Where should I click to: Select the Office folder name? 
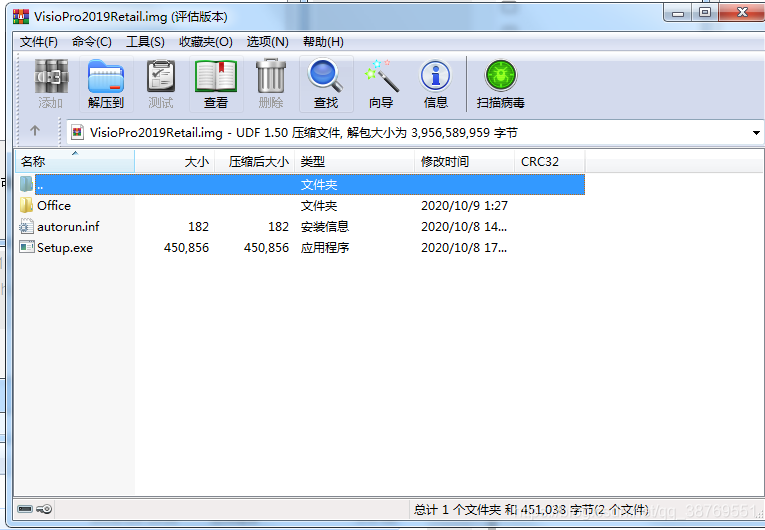(x=54, y=205)
